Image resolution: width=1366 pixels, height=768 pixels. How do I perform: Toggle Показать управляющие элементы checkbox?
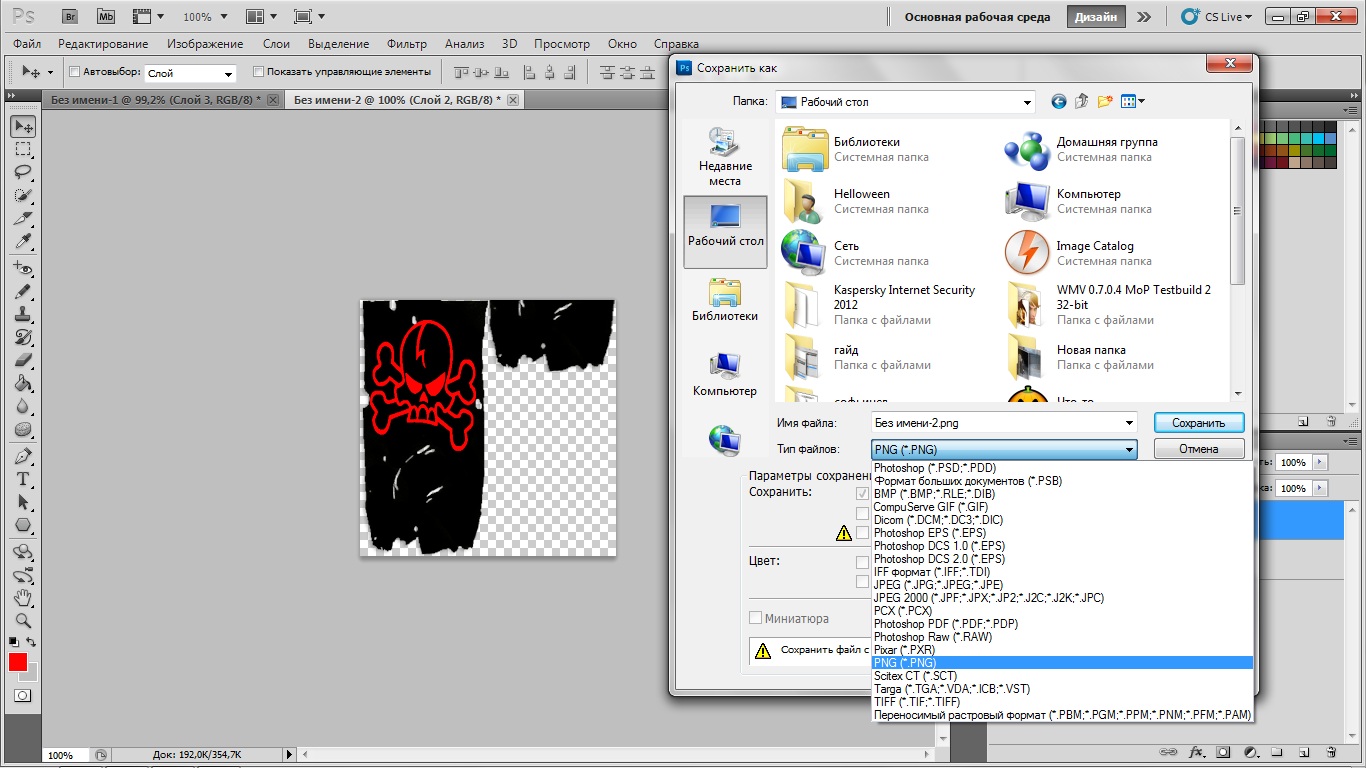[258, 72]
